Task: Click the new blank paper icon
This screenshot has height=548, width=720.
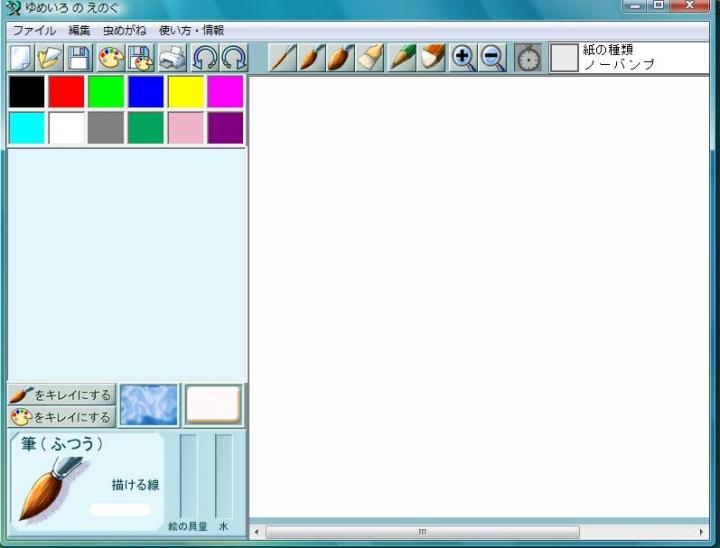Action: click(x=21, y=58)
